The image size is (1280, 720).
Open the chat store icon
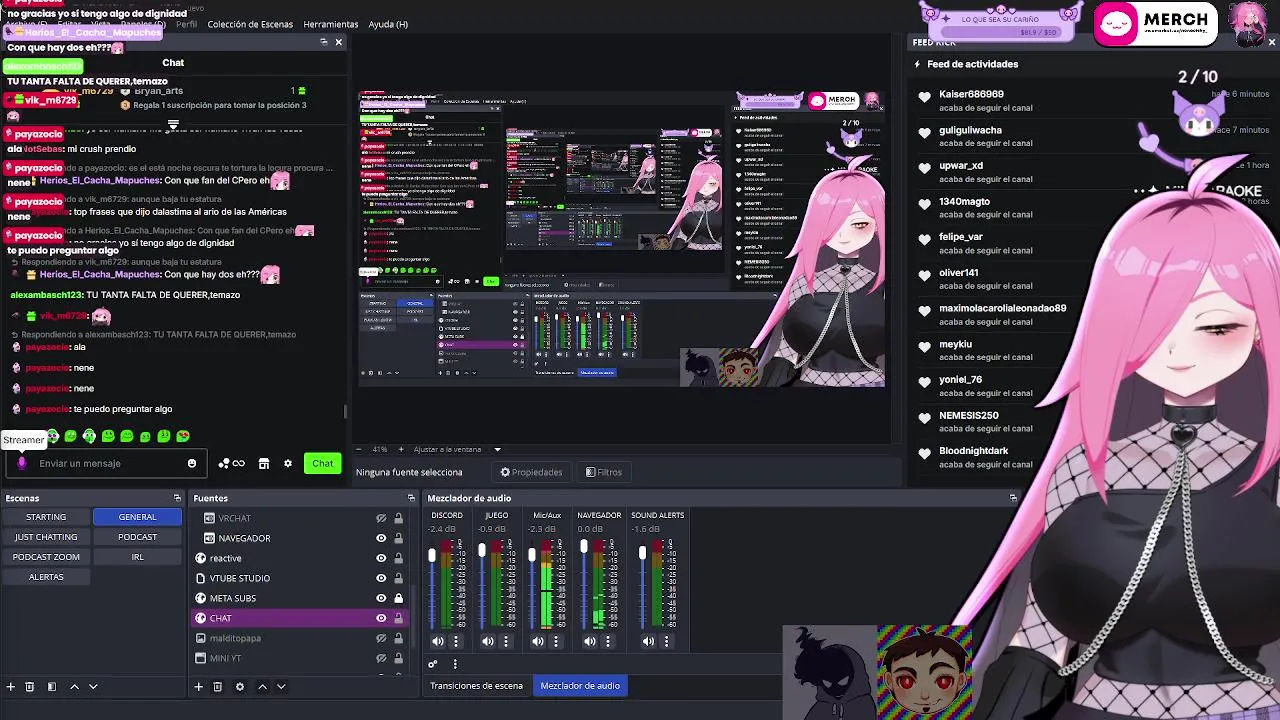pyautogui.click(x=264, y=463)
